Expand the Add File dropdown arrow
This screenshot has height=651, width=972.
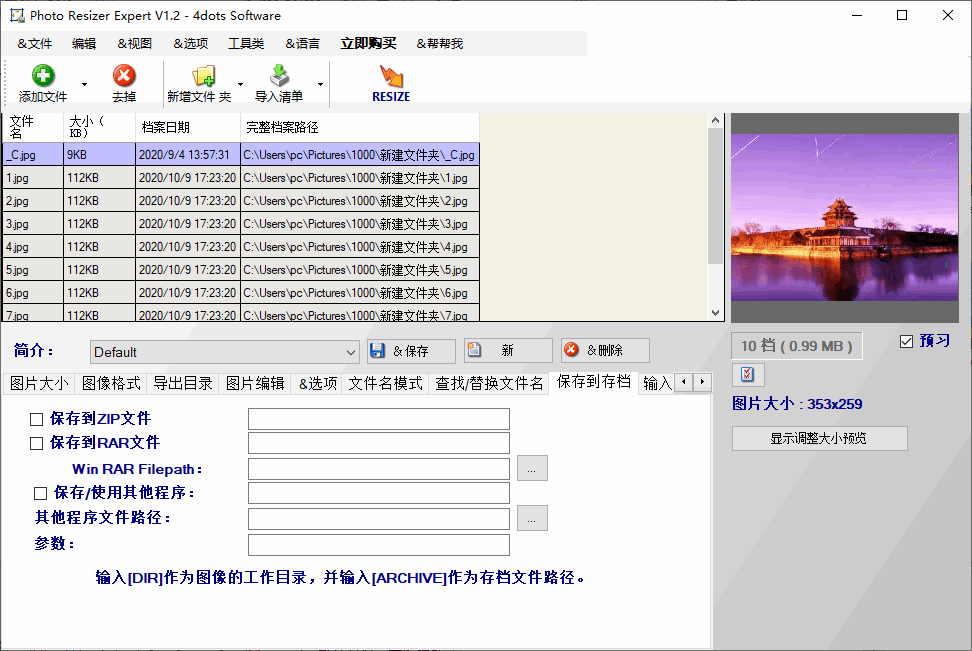pyautogui.click(x=84, y=84)
